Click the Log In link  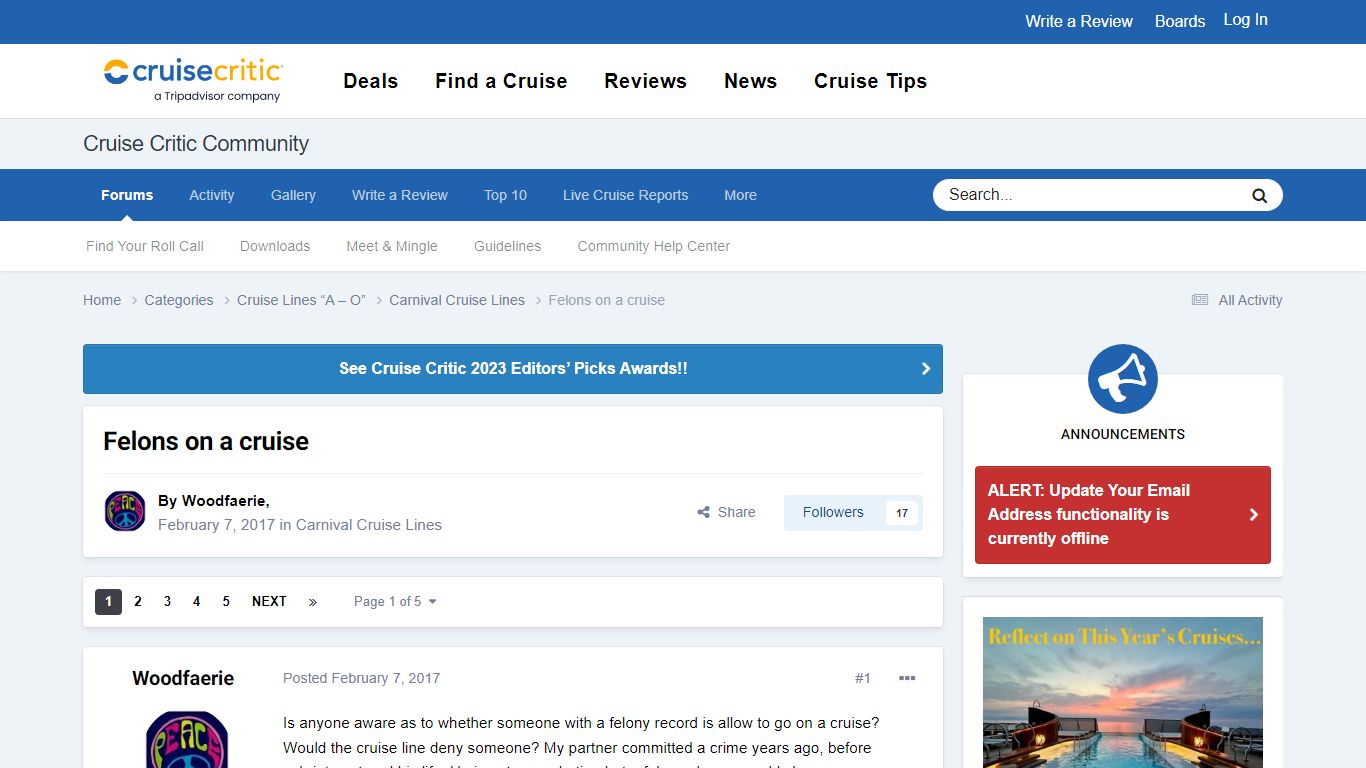[x=1246, y=20]
